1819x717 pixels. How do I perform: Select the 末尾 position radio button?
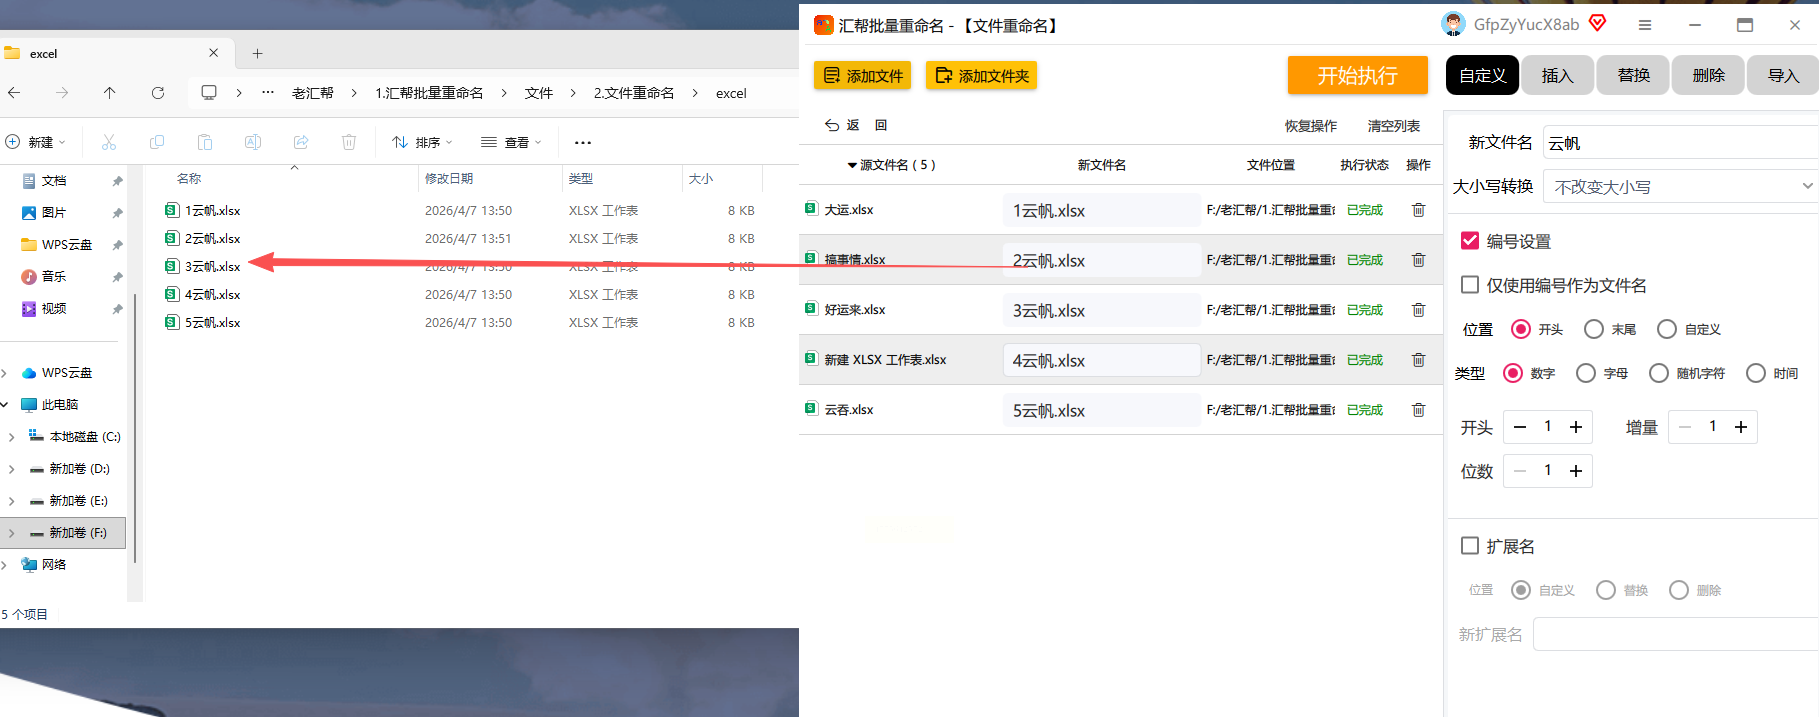[x=1594, y=329]
